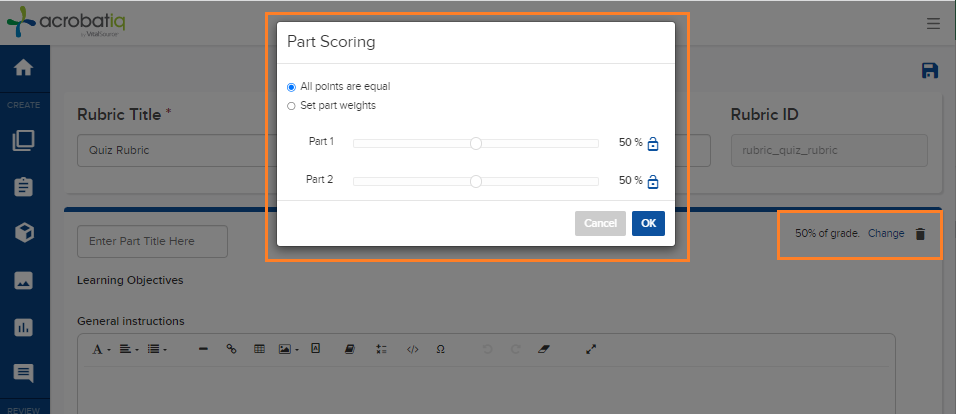Open the hamburger menu at top right

point(933,24)
